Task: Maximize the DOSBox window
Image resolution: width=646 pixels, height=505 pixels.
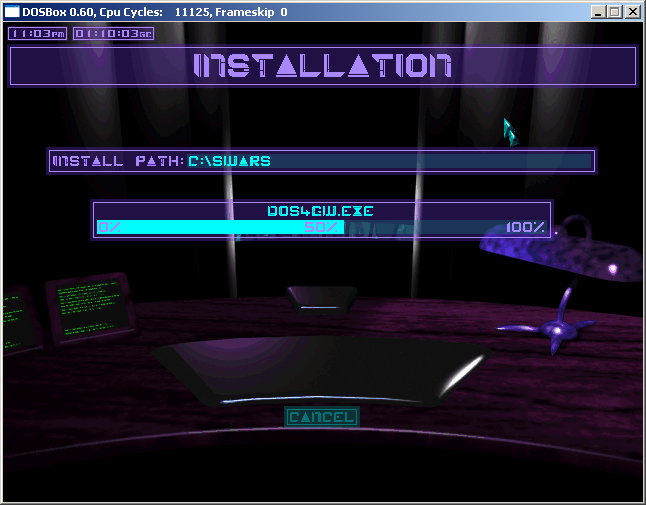Action: 614,12
